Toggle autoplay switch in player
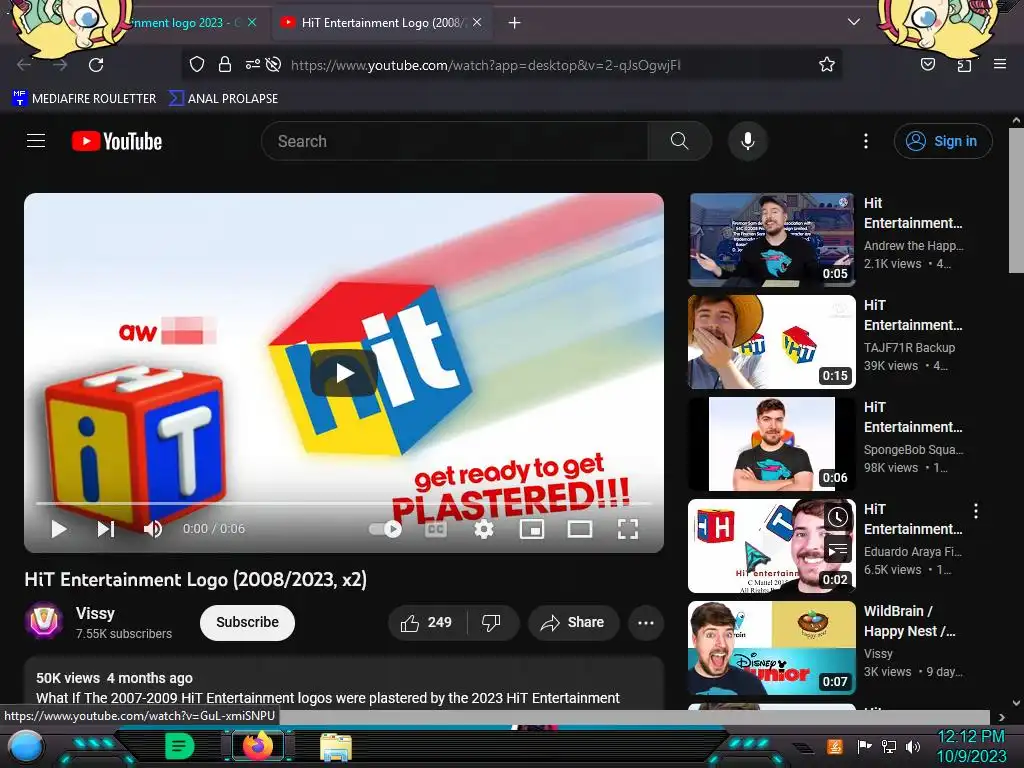The width and height of the screenshot is (1024, 768). tap(385, 528)
